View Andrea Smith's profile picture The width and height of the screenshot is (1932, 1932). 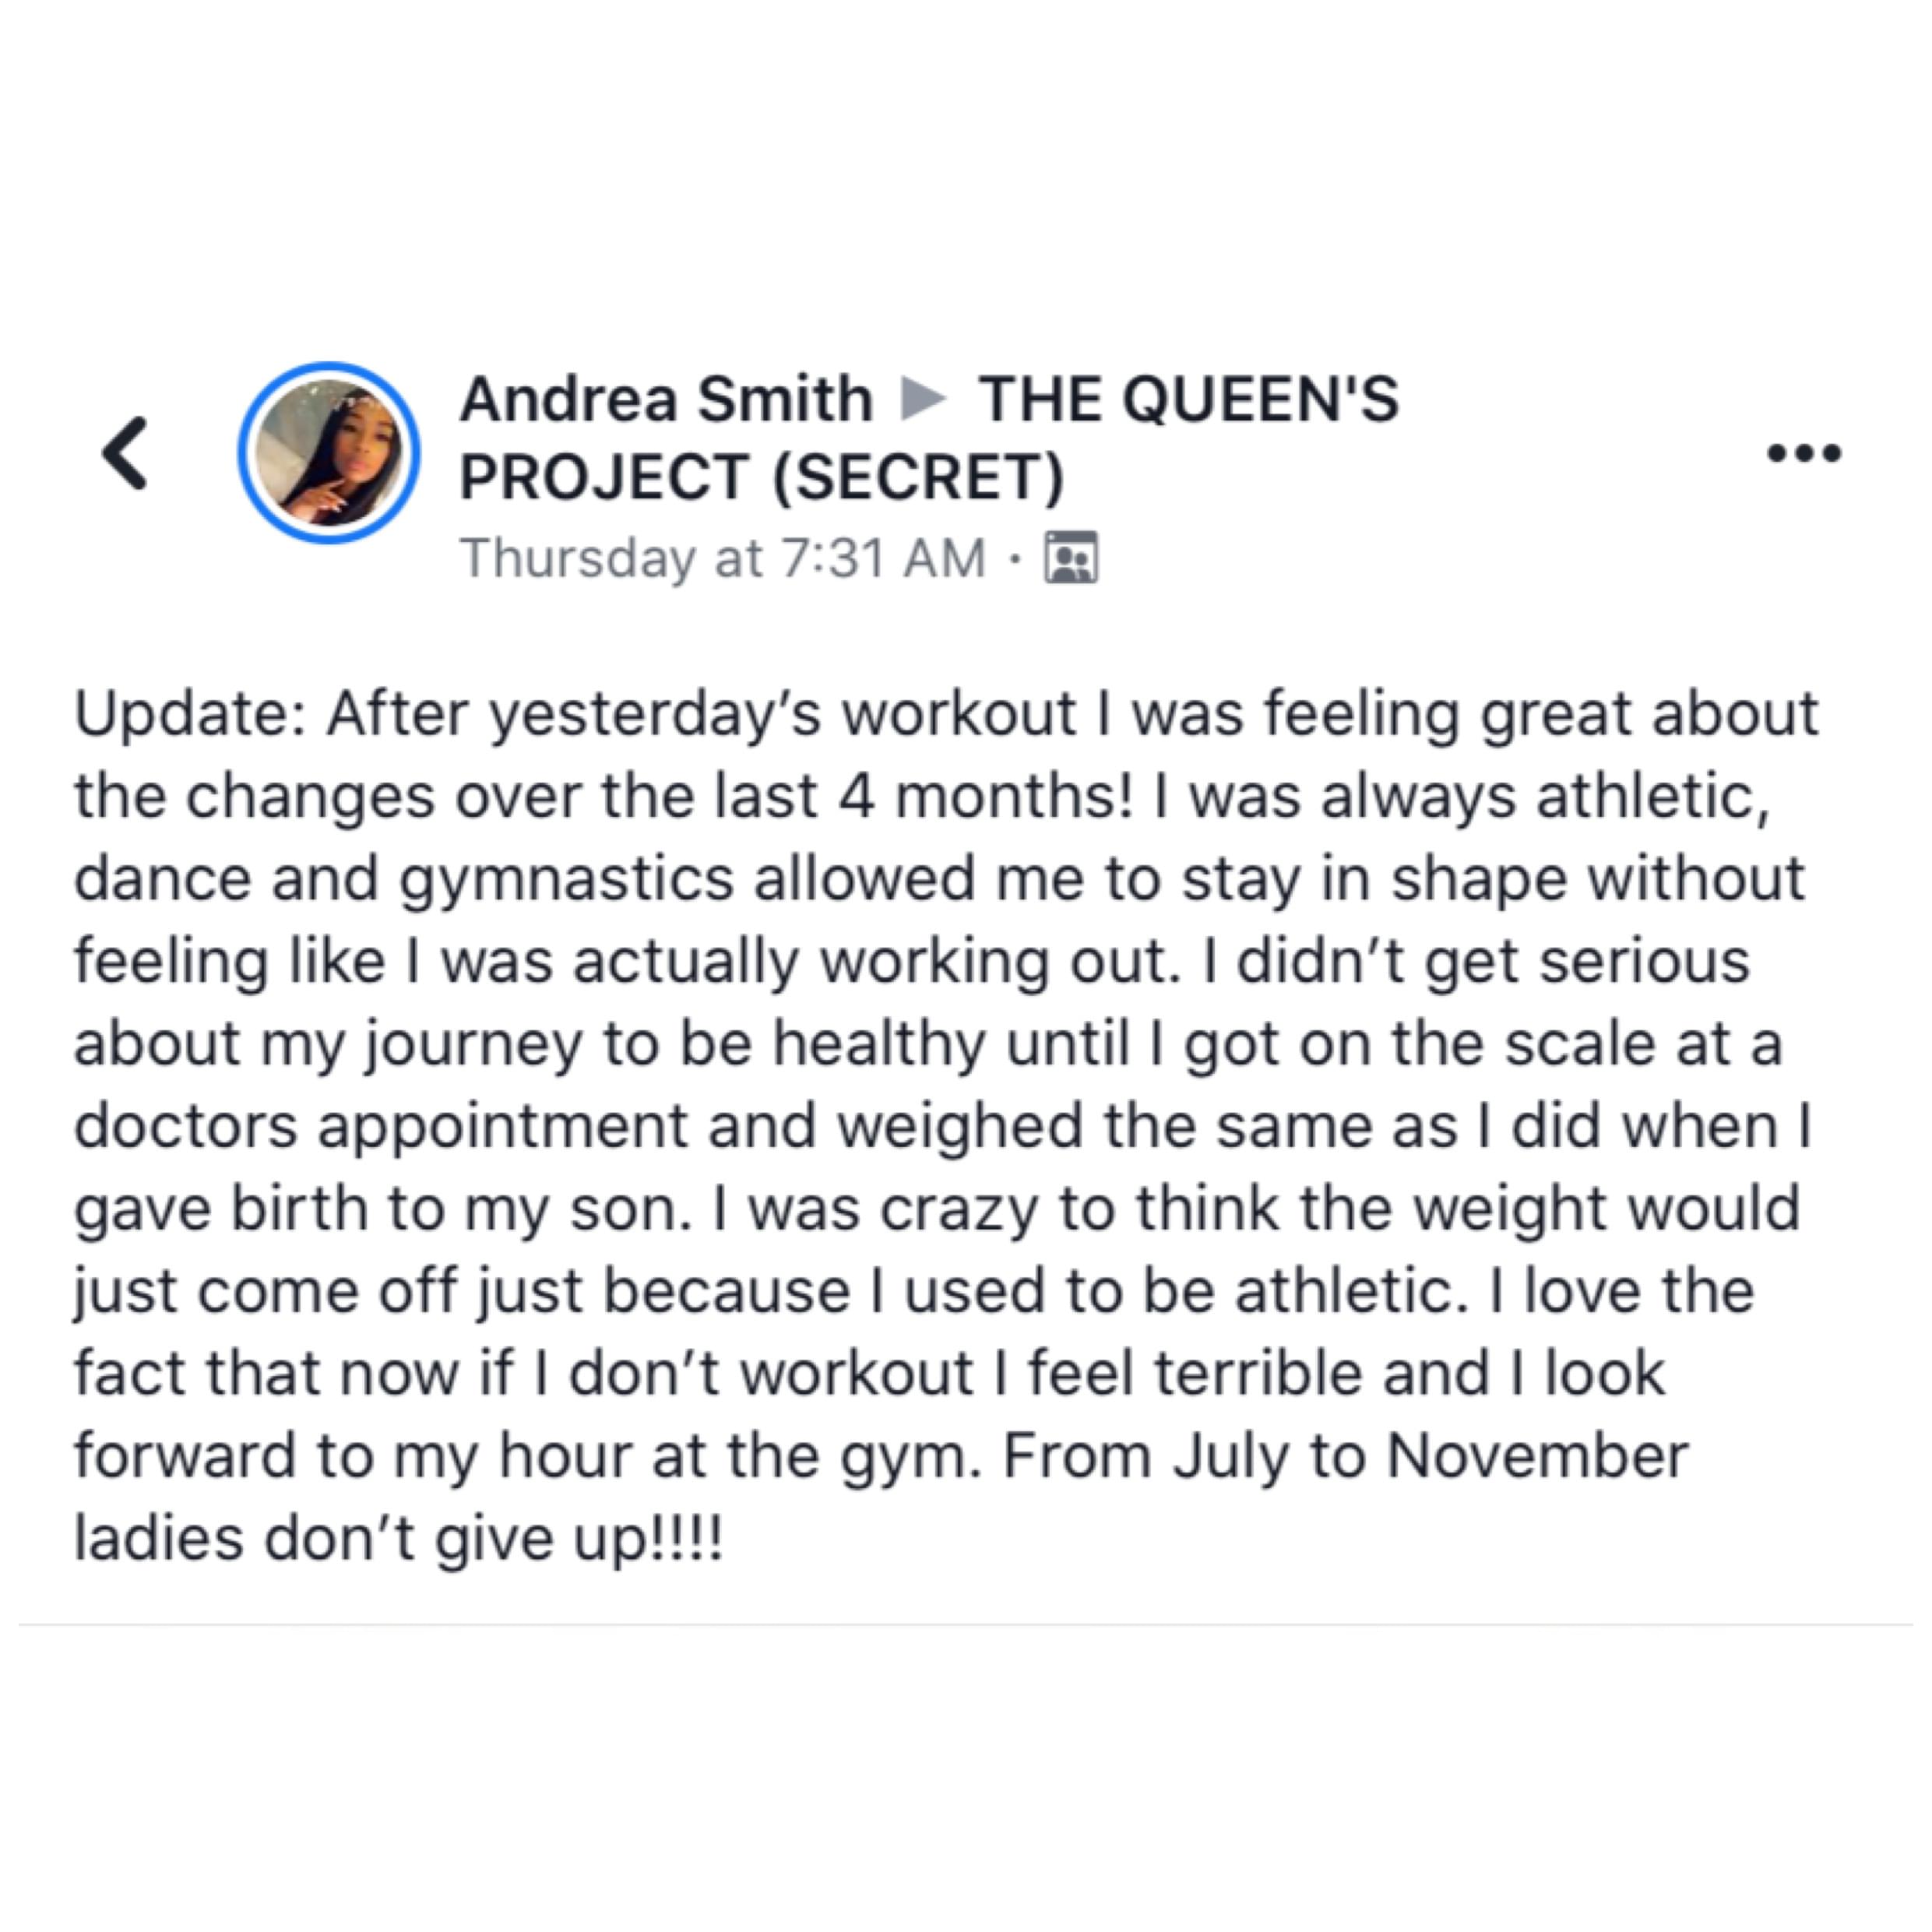click(x=329, y=454)
